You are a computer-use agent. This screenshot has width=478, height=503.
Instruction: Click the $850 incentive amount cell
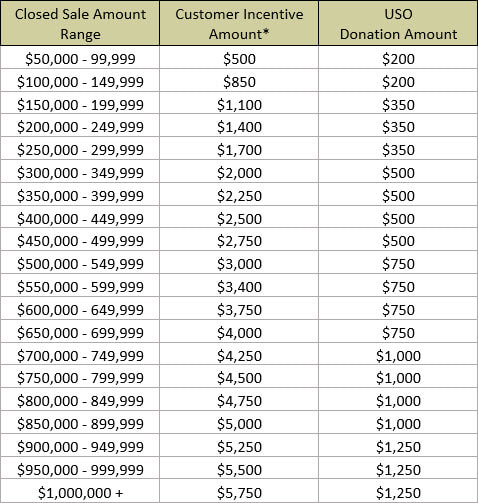coord(239,81)
